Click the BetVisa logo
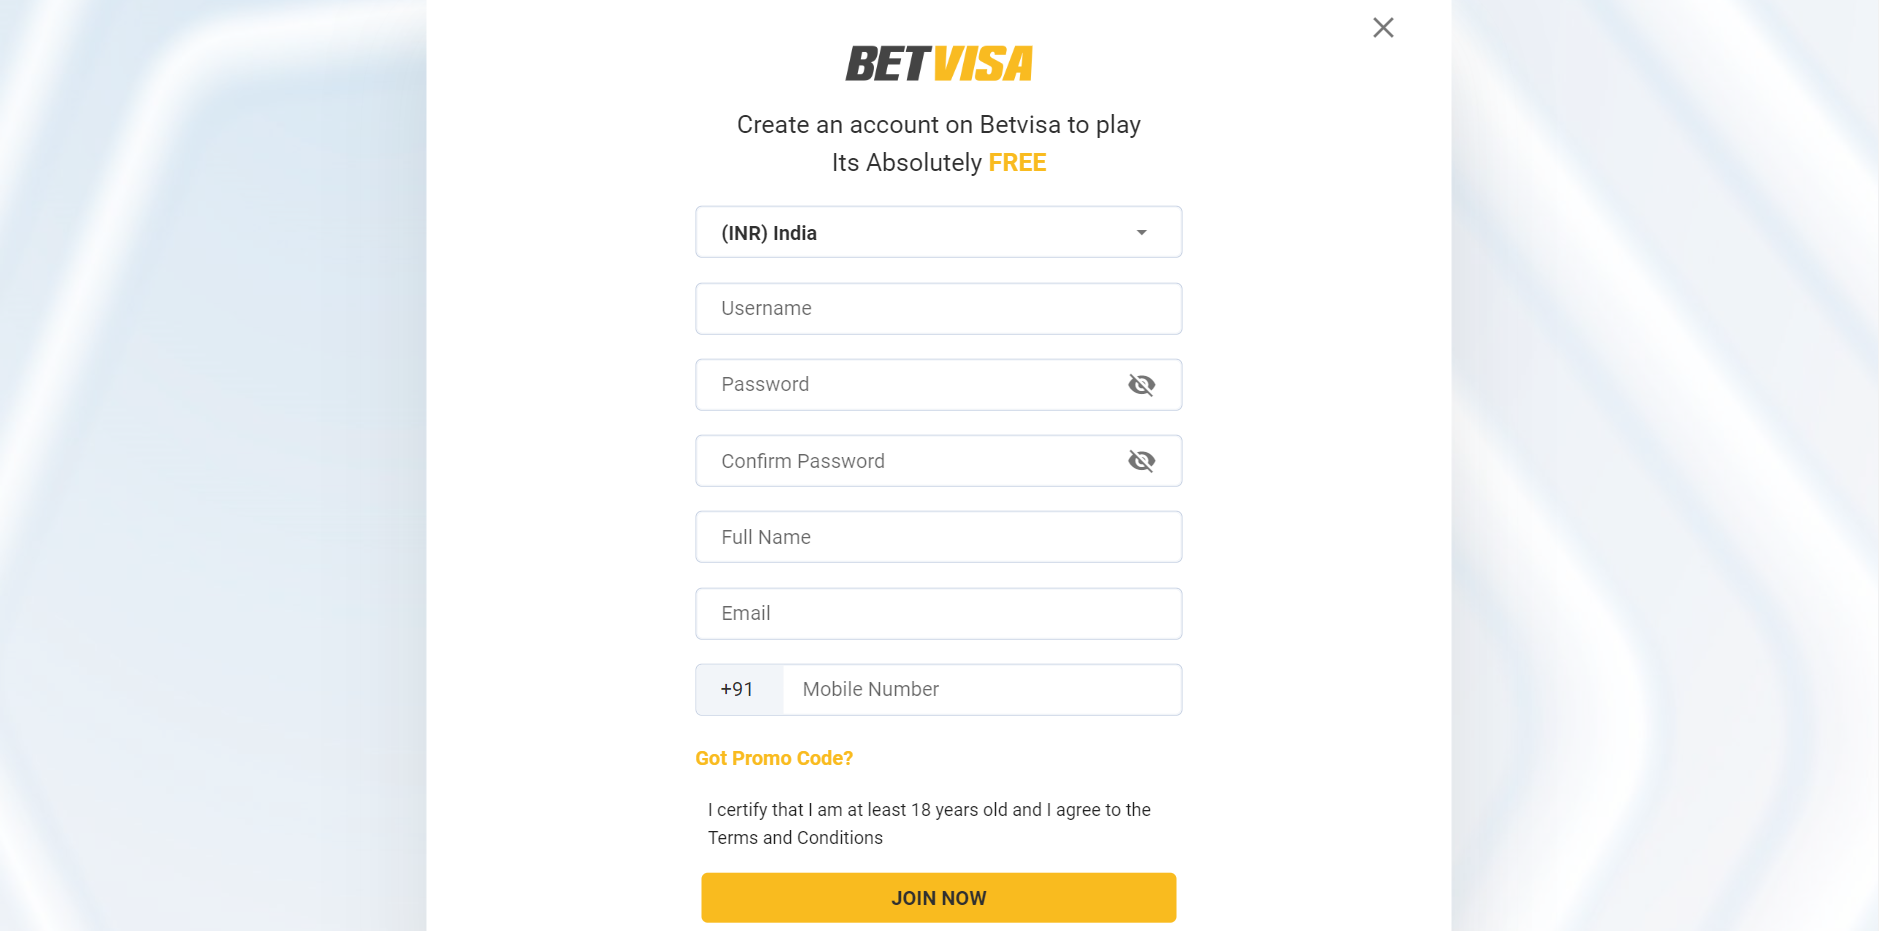Viewport: 1879px width, 931px height. pyautogui.click(x=938, y=64)
